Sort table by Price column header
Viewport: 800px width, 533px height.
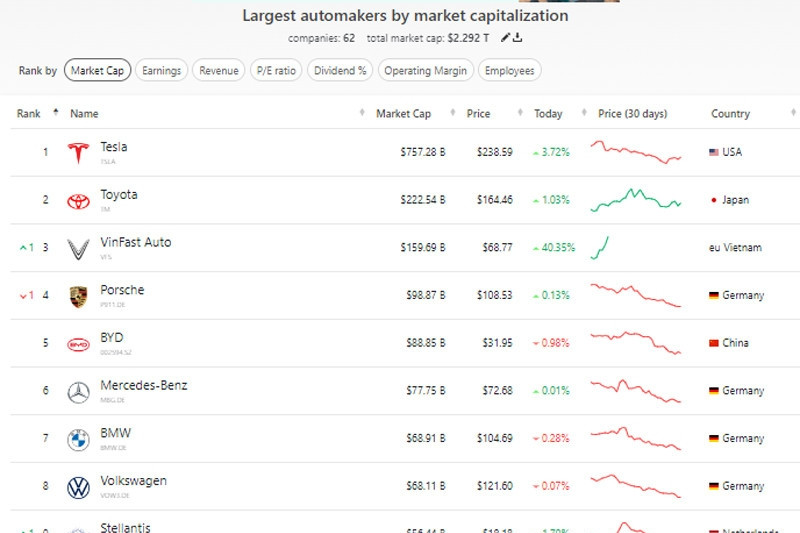point(478,114)
